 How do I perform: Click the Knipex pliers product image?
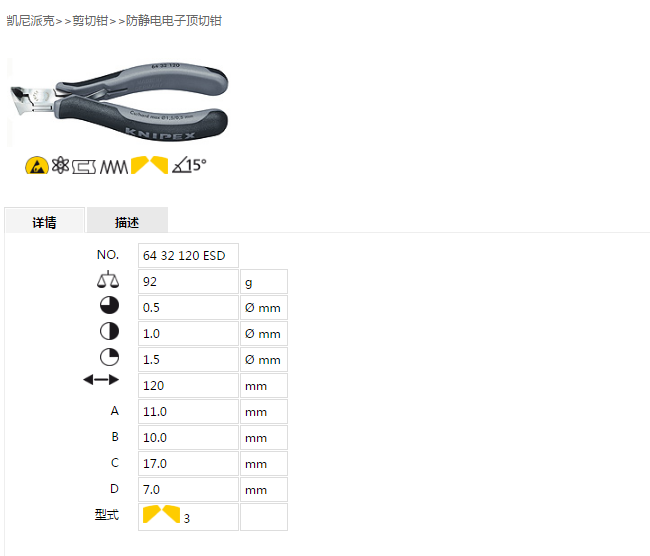pyautogui.click(x=118, y=102)
